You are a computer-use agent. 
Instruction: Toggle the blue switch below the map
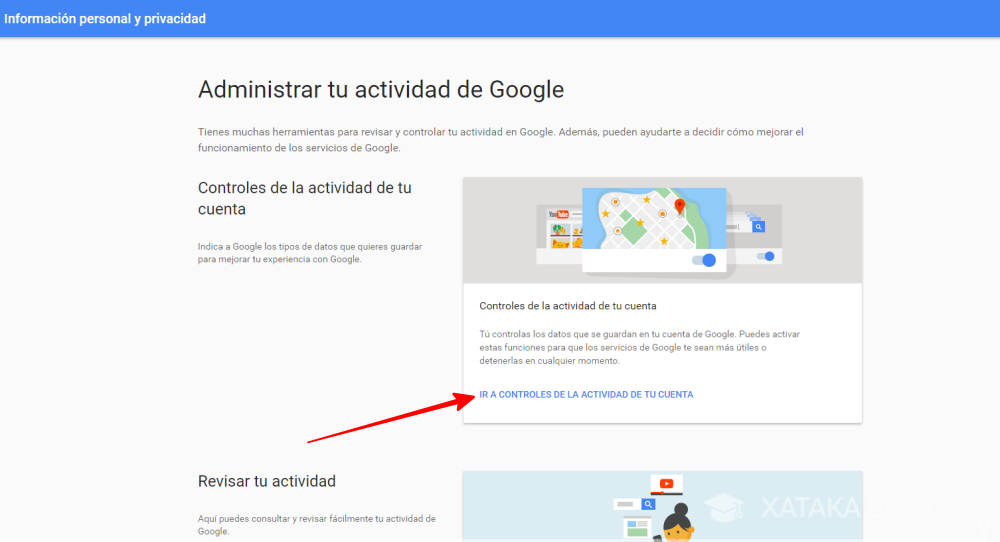(x=705, y=260)
